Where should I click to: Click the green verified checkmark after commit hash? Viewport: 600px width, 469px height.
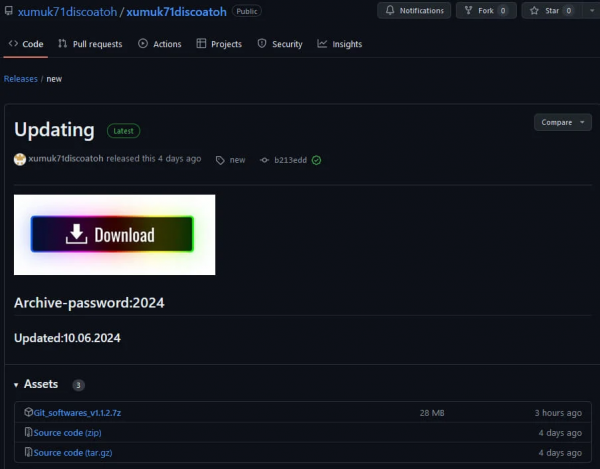point(316,160)
